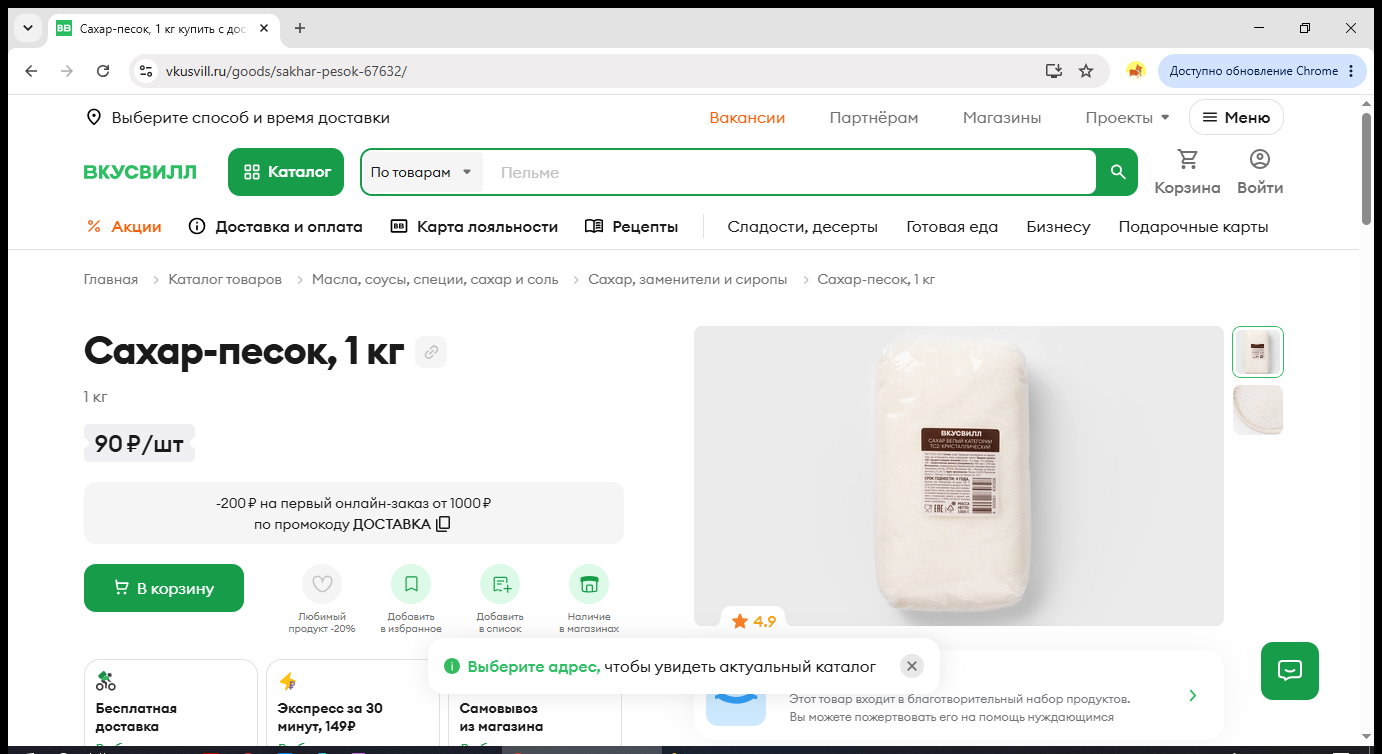Viewport: 1382px width, 754px height.
Task: Click the 4.9 star rating badge
Action: pos(754,621)
